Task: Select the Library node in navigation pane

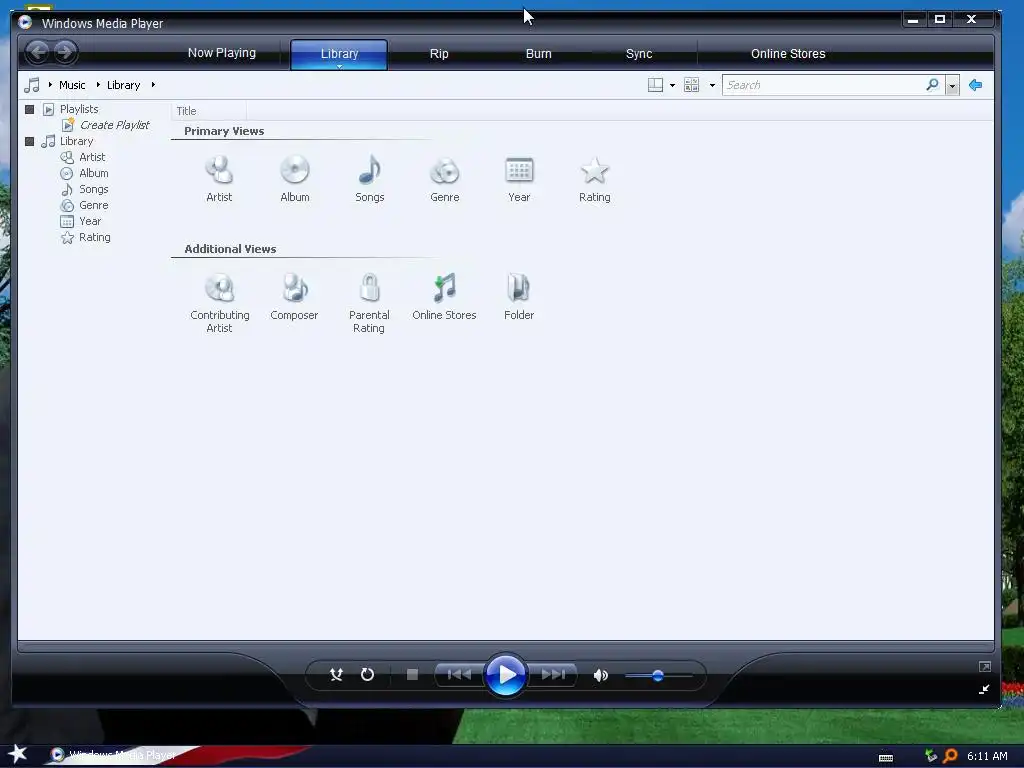Action: point(76,141)
